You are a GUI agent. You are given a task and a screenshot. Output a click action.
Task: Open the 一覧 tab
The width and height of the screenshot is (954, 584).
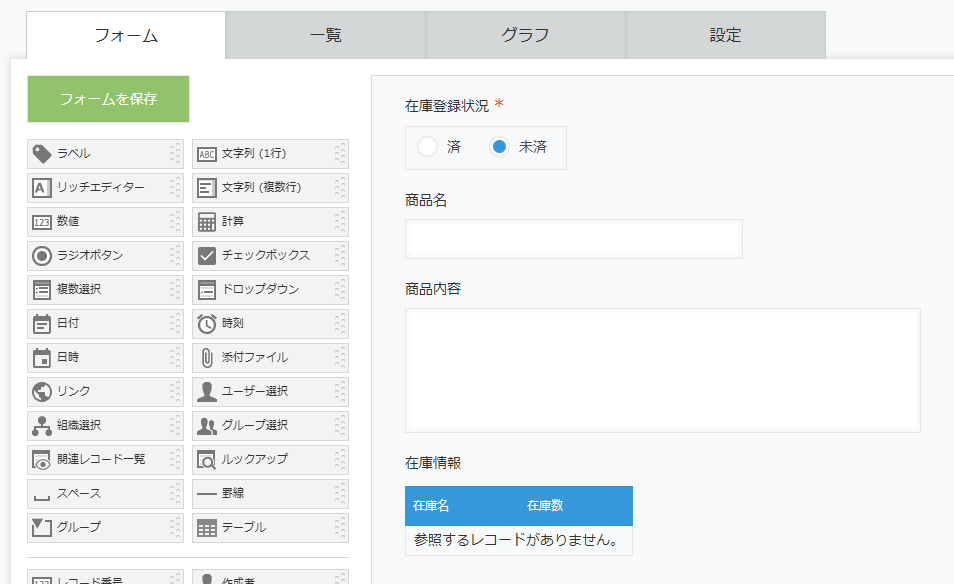326,35
